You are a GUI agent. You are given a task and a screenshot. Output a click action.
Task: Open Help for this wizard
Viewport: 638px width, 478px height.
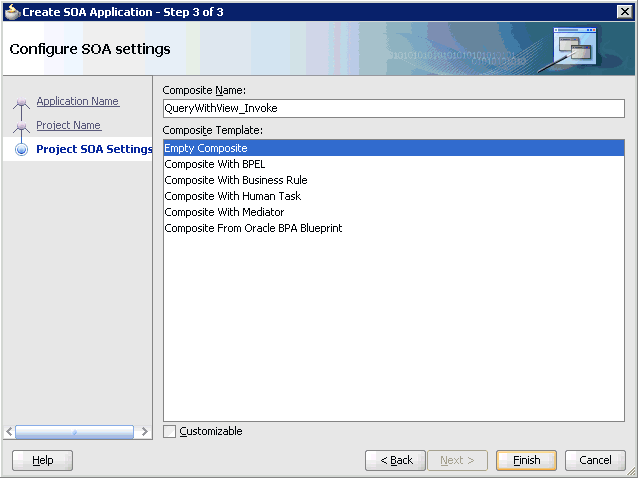42,460
